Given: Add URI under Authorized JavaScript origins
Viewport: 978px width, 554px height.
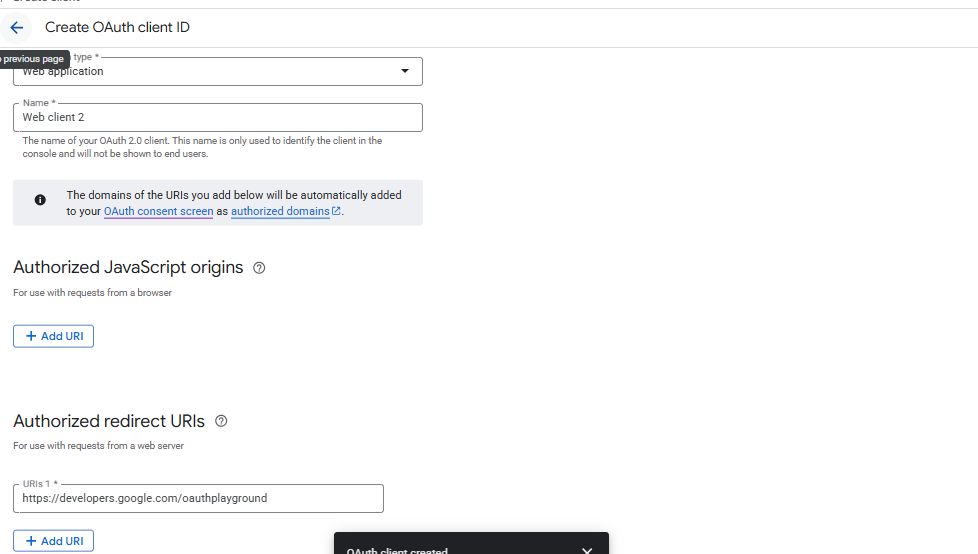Looking at the screenshot, I should 53,336.
